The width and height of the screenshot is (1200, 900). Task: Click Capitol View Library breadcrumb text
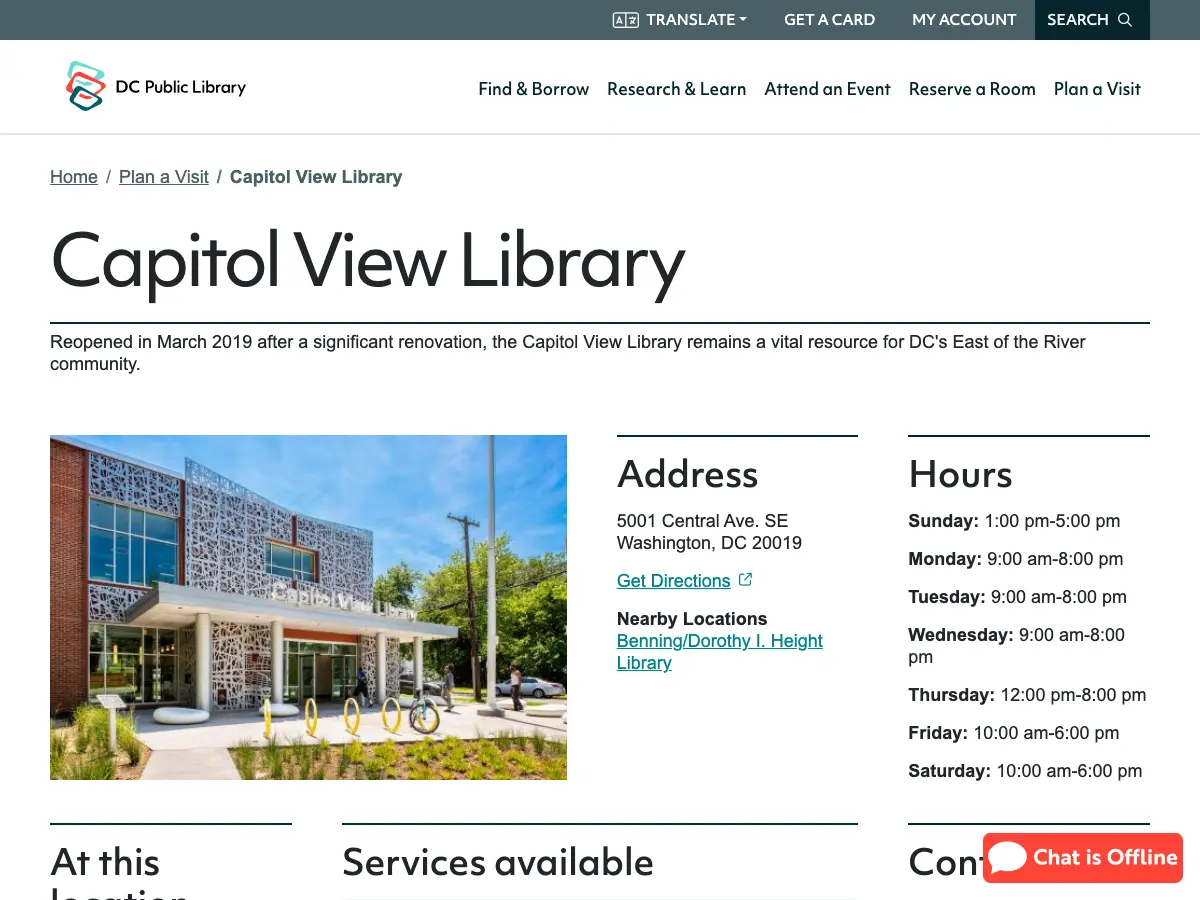click(316, 177)
